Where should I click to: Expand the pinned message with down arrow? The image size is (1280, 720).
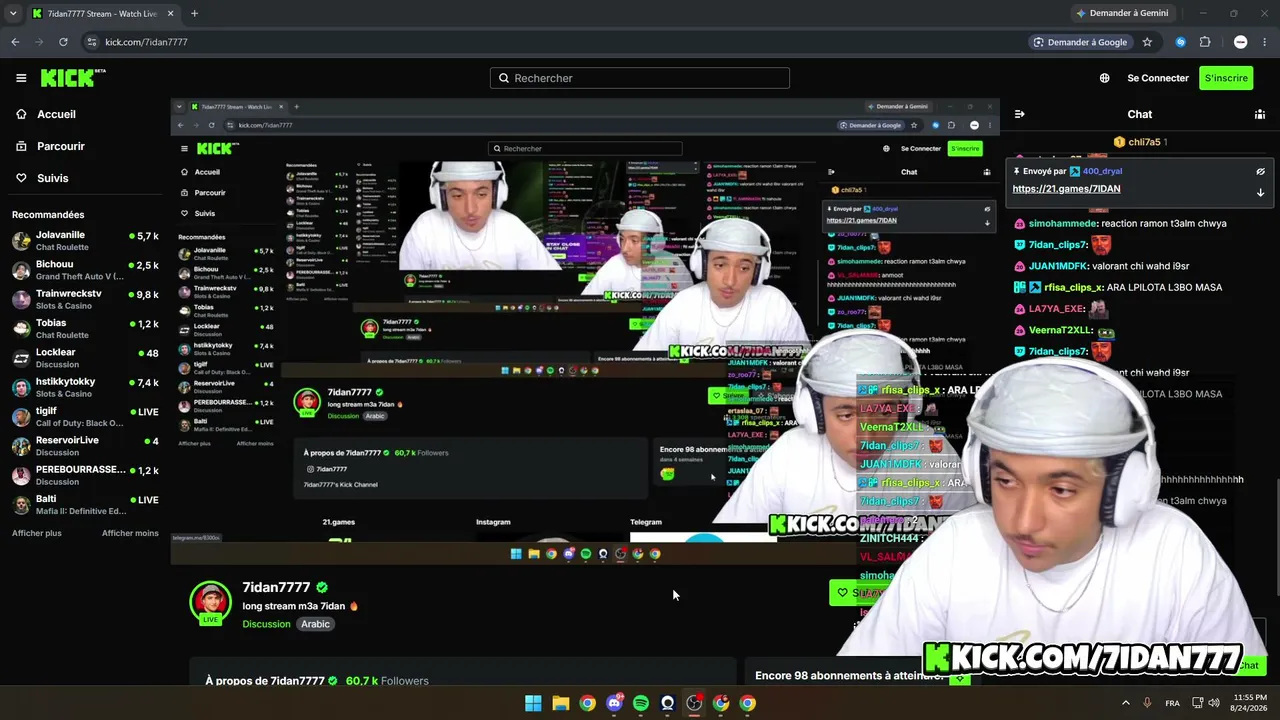[1260, 192]
